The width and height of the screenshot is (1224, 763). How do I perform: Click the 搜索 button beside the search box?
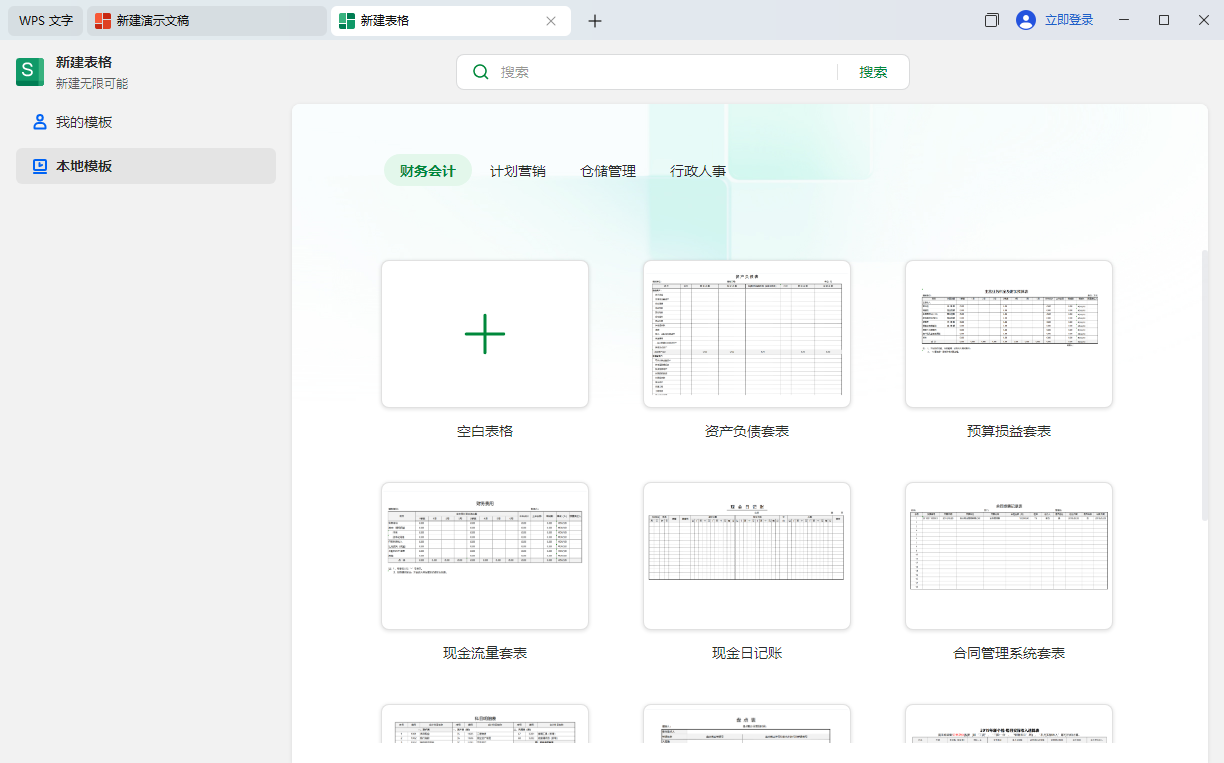871,71
